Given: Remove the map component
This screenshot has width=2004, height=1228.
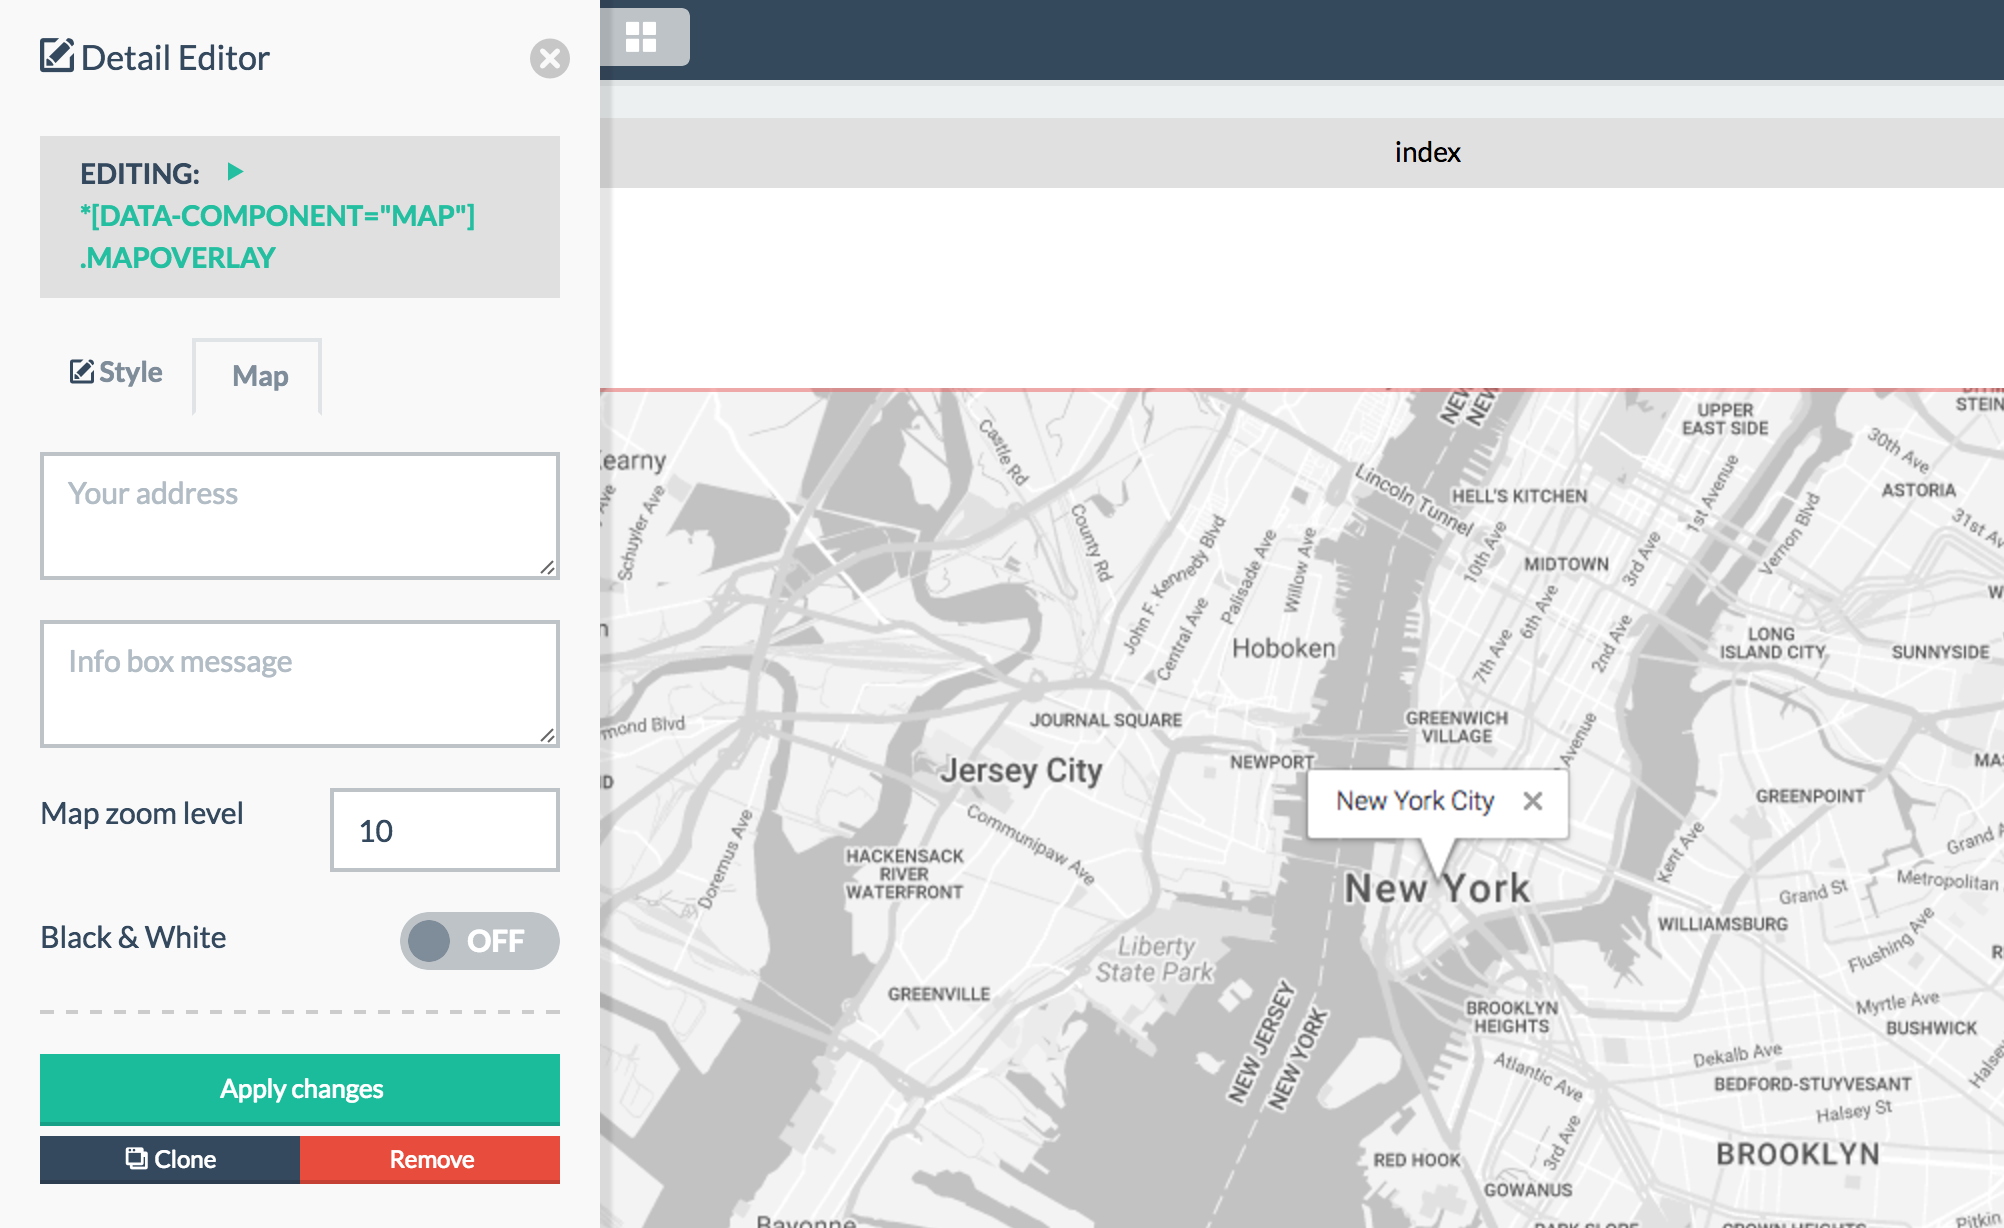Looking at the screenshot, I should pyautogui.click(x=430, y=1159).
